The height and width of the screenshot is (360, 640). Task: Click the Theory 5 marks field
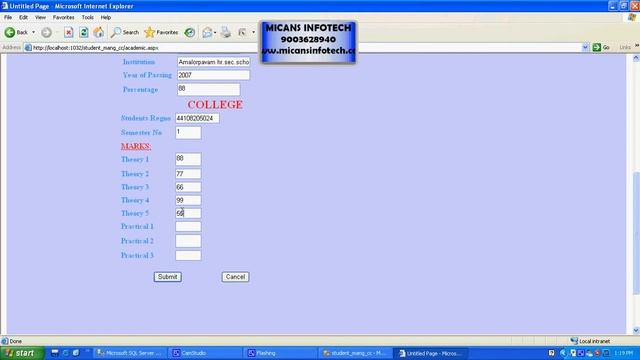tap(188, 213)
